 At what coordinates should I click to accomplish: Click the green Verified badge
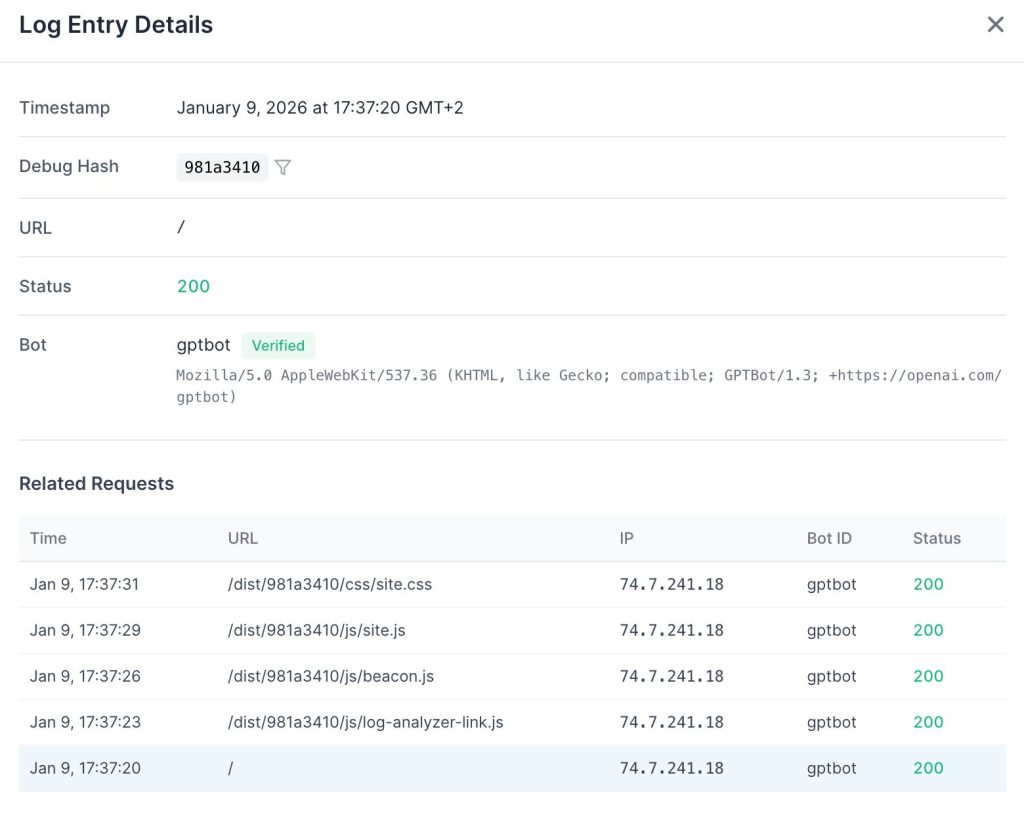click(x=278, y=345)
